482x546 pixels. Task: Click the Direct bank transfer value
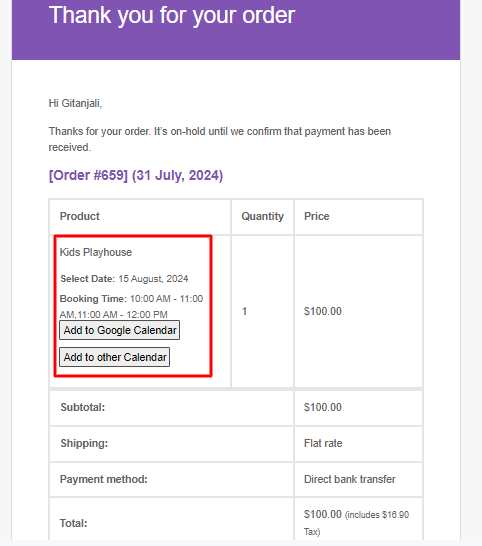click(350, 479)
